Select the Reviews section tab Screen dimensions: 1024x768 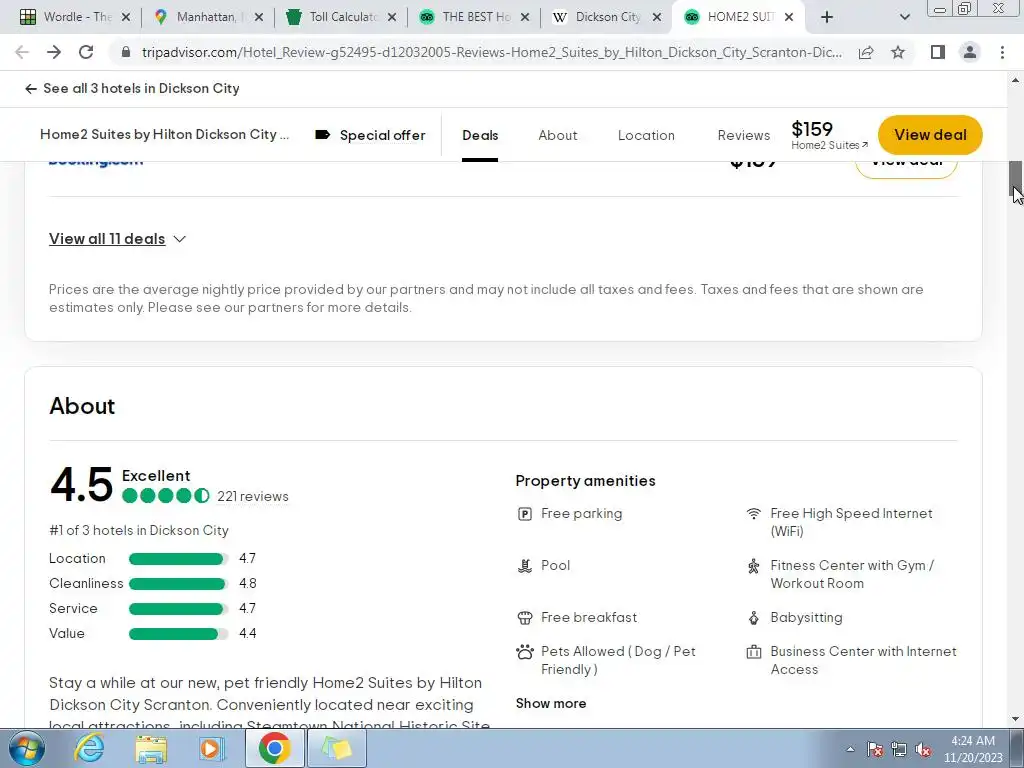point(744,135)
